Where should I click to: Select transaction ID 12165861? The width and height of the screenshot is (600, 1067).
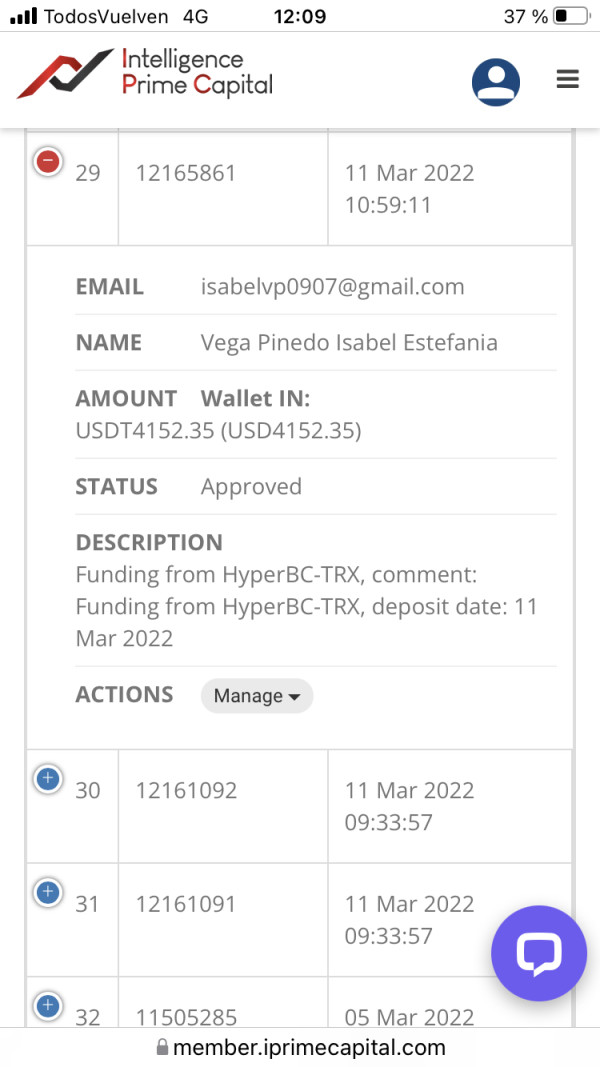coord(186,173)
